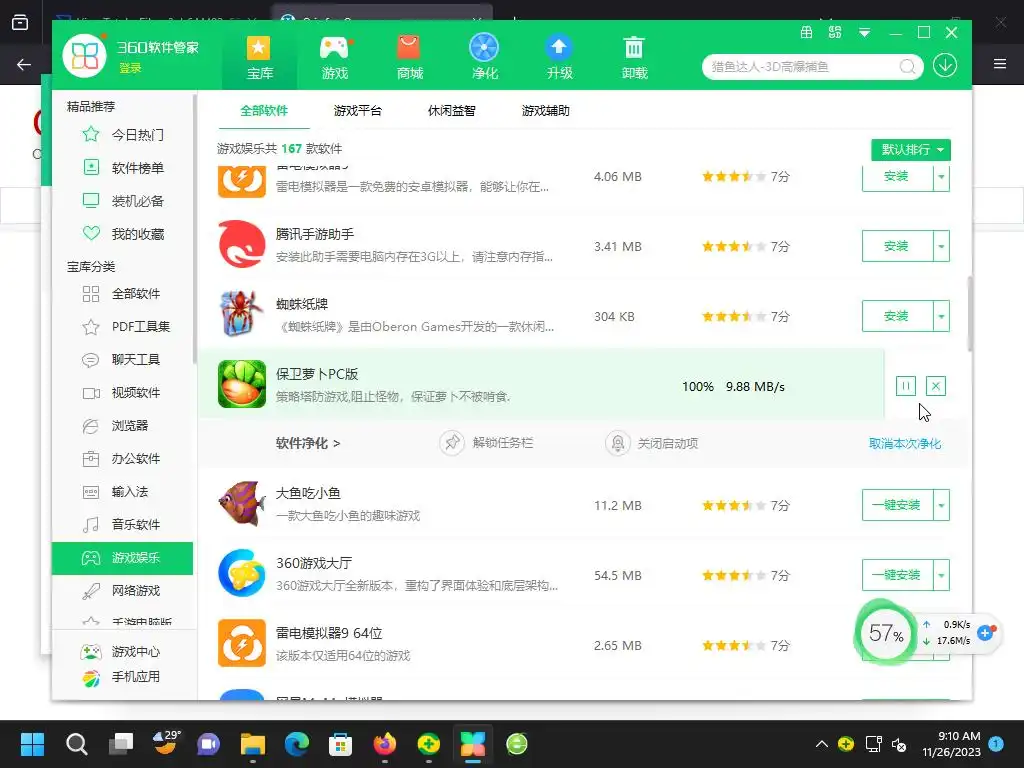Open the 游戏 gamepad section

335,57
